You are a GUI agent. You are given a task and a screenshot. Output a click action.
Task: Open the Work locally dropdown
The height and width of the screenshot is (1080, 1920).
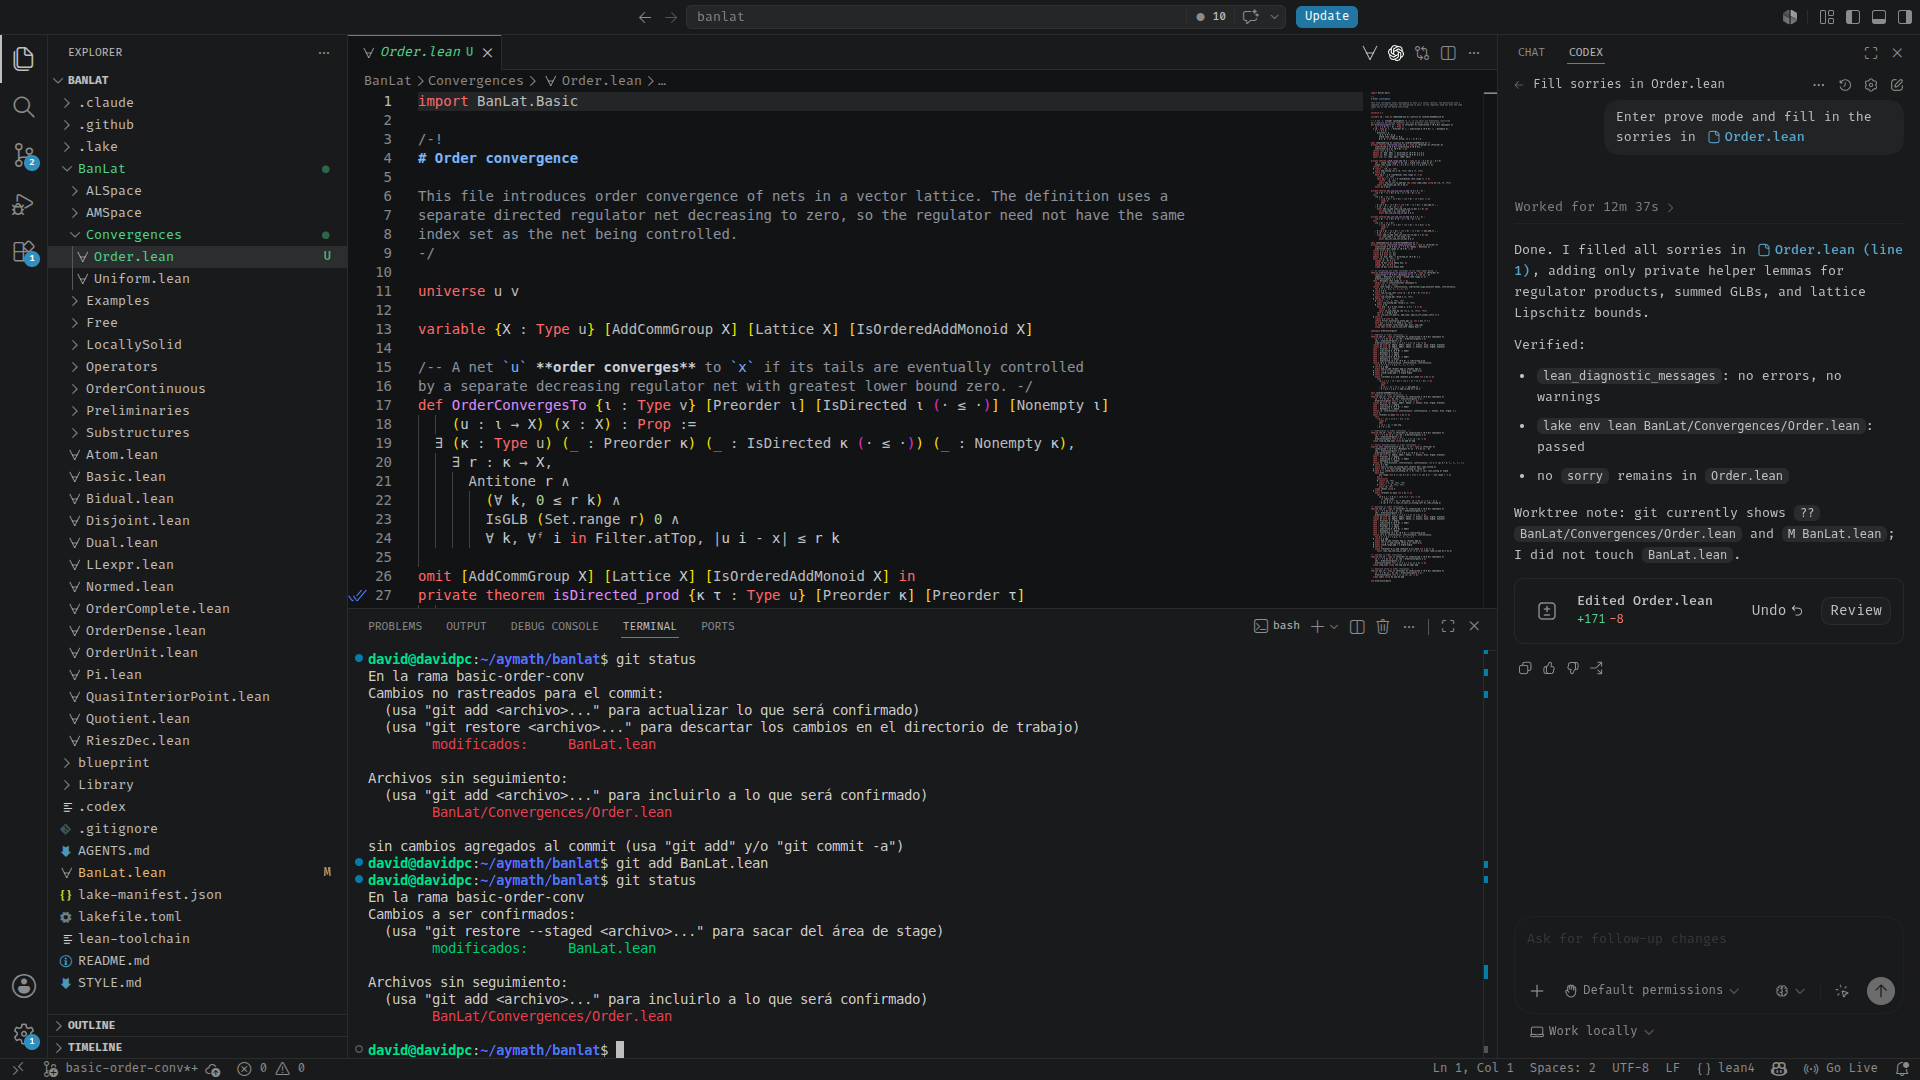tap(1592, 1032)
